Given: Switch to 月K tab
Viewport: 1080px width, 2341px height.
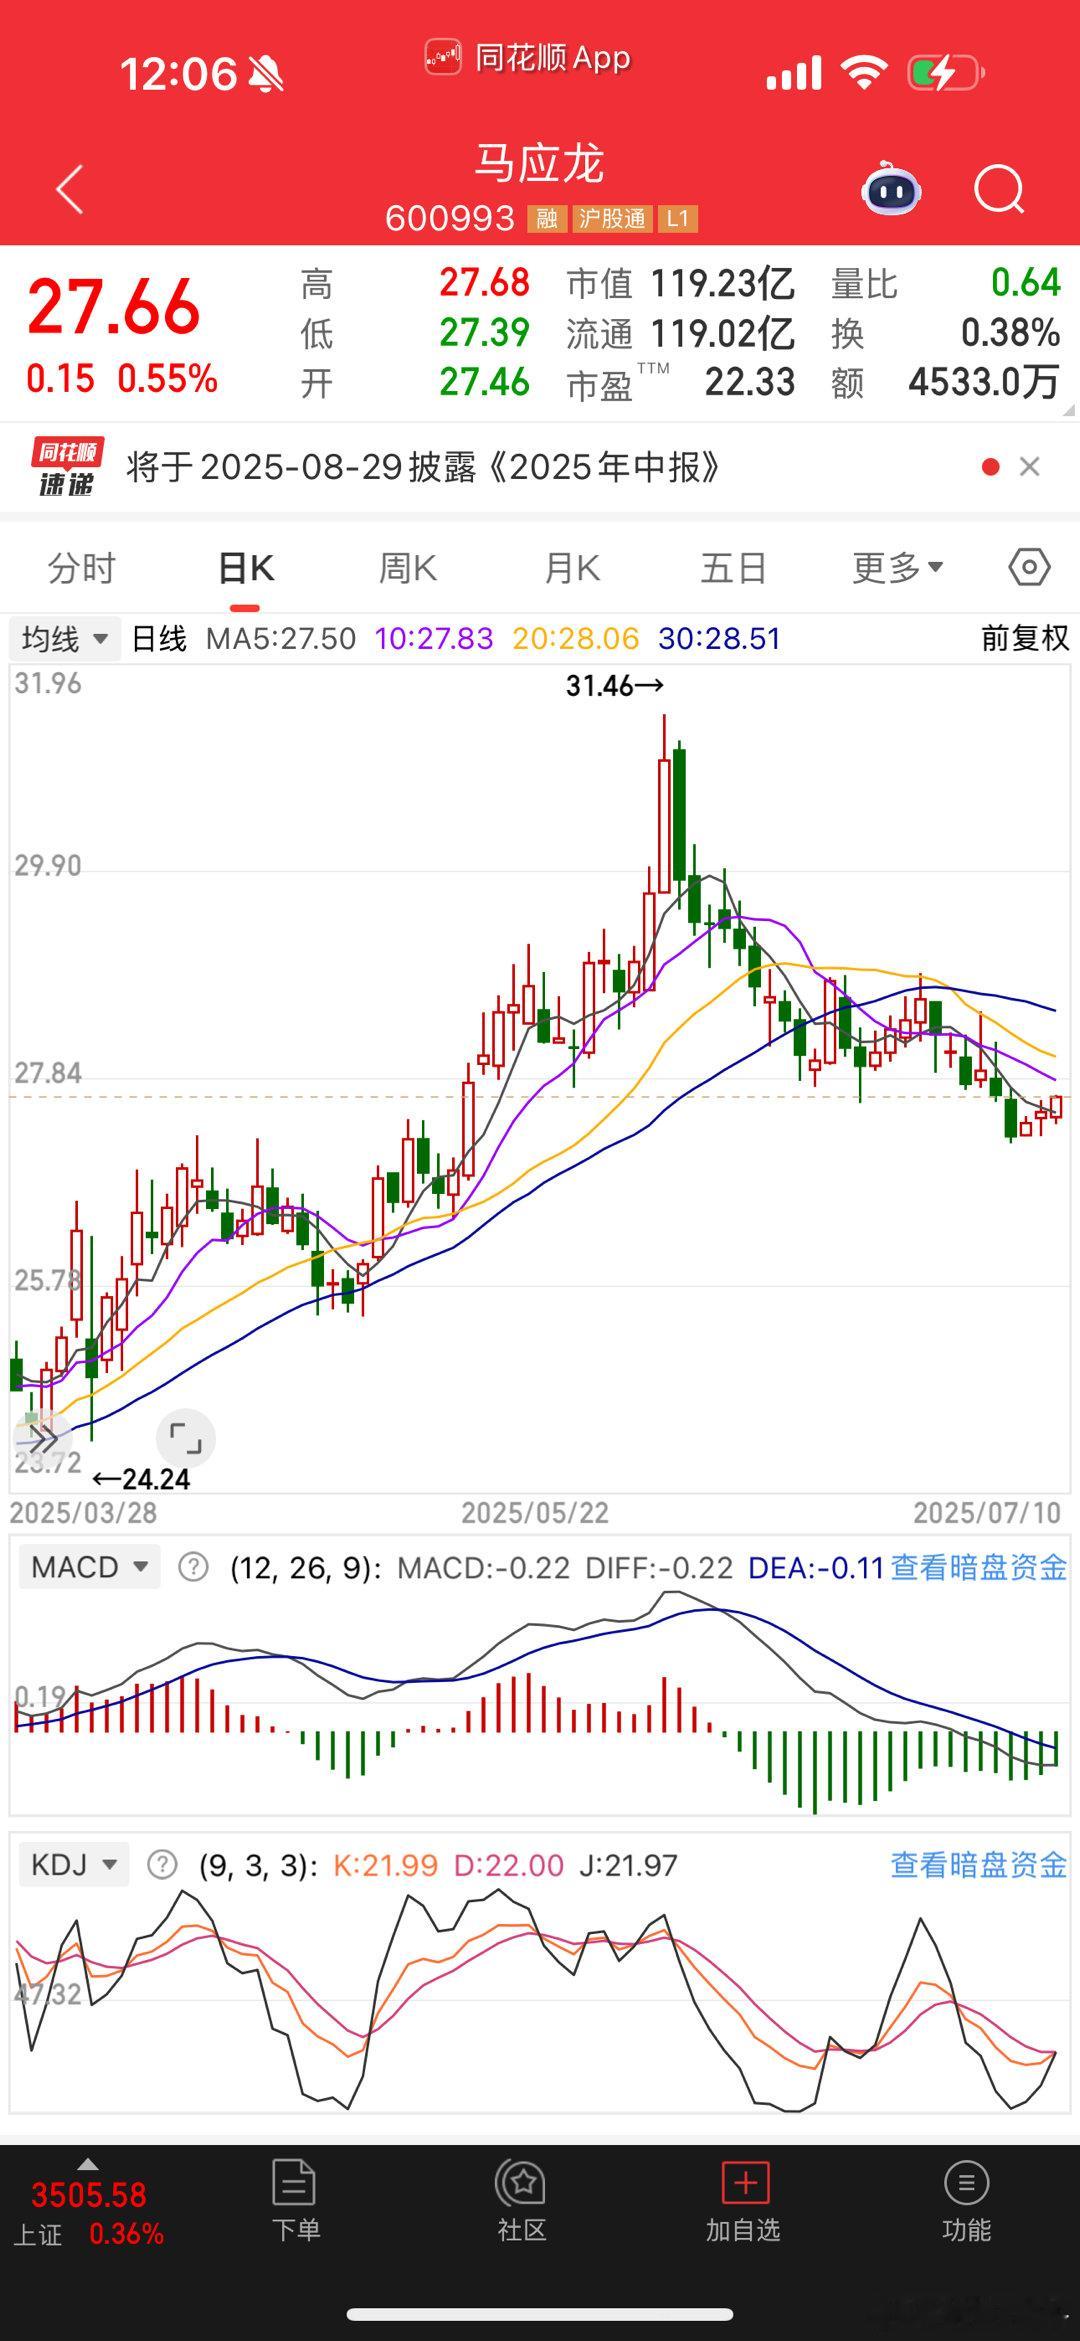Looking at the screenshot, I should pos(572,568).
